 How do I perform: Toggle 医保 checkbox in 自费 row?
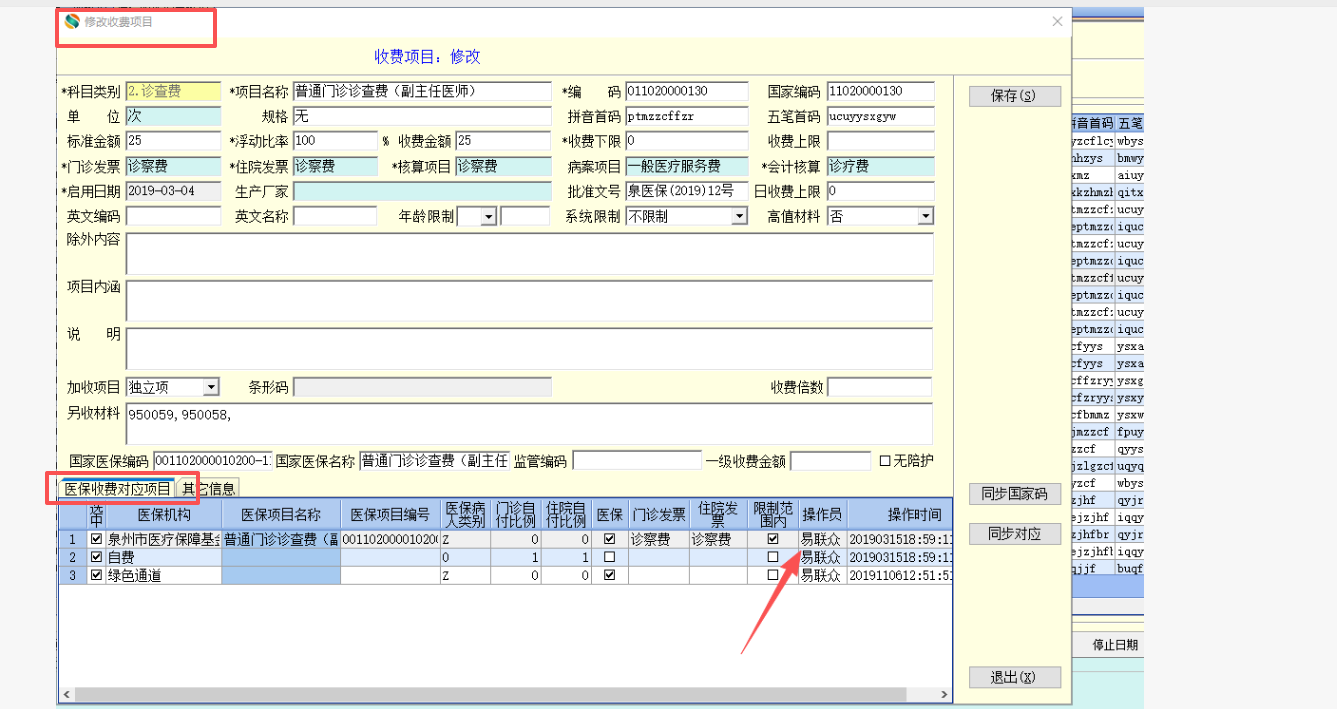click(610, 557)
